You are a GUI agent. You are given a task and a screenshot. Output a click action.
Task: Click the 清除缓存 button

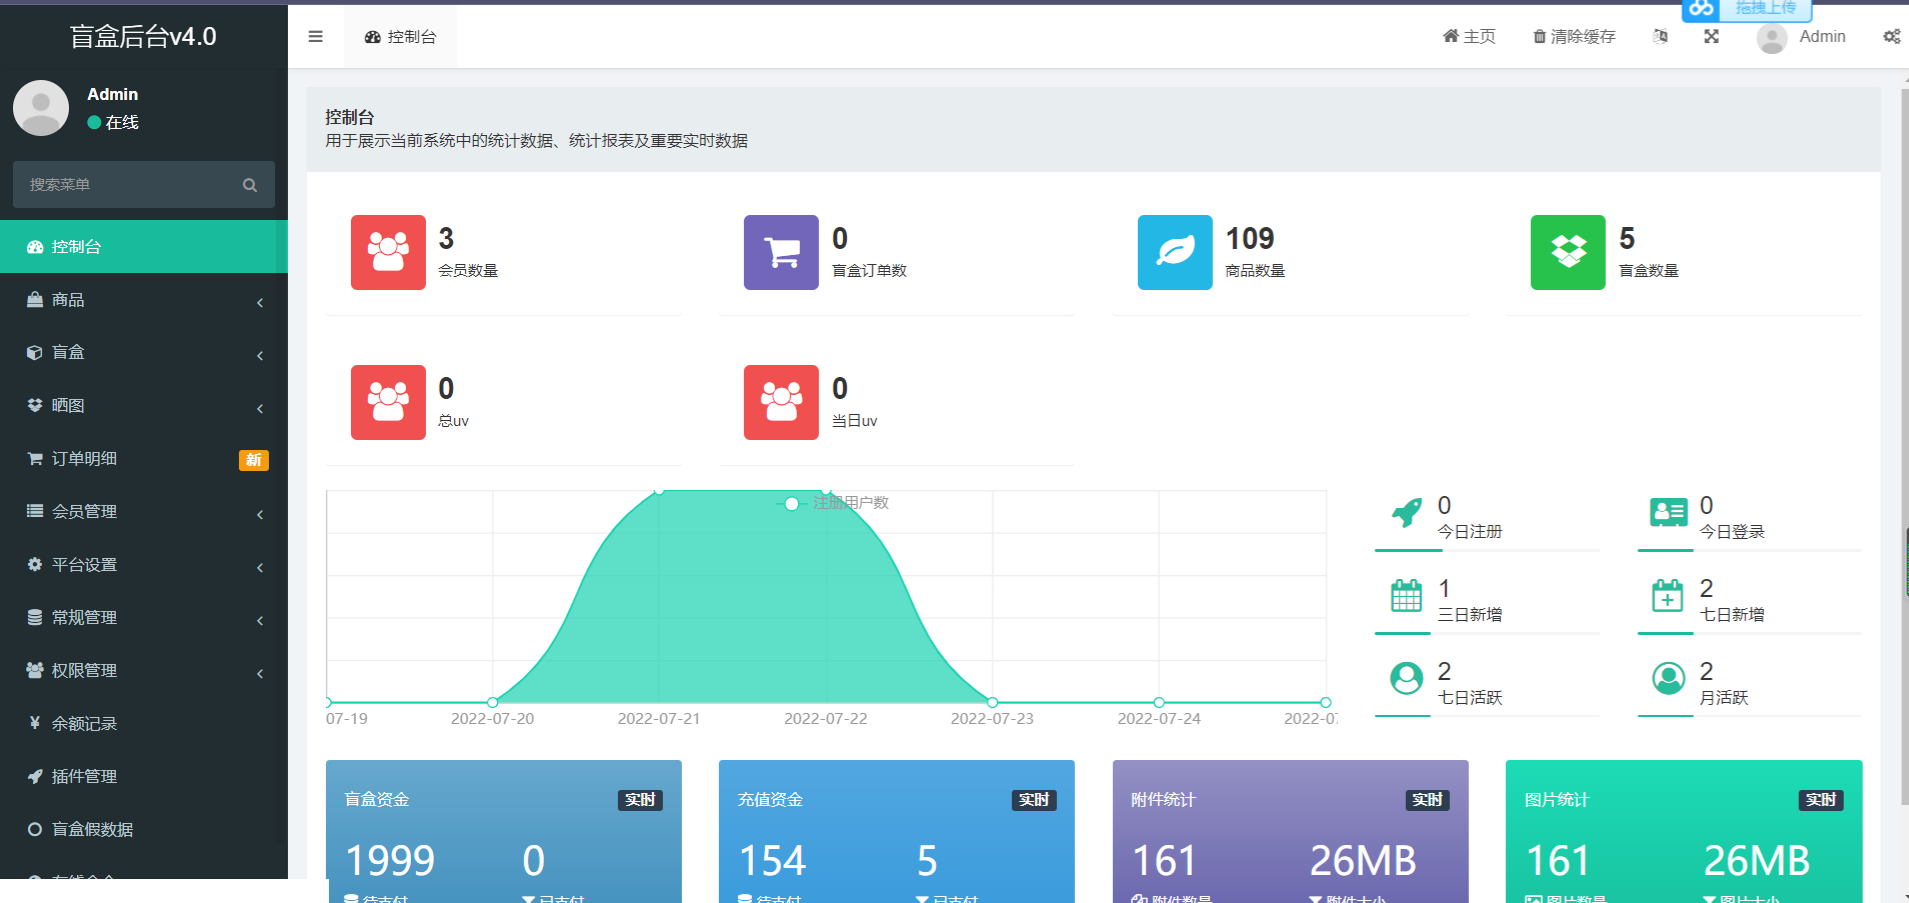[x=1573, y=36]
